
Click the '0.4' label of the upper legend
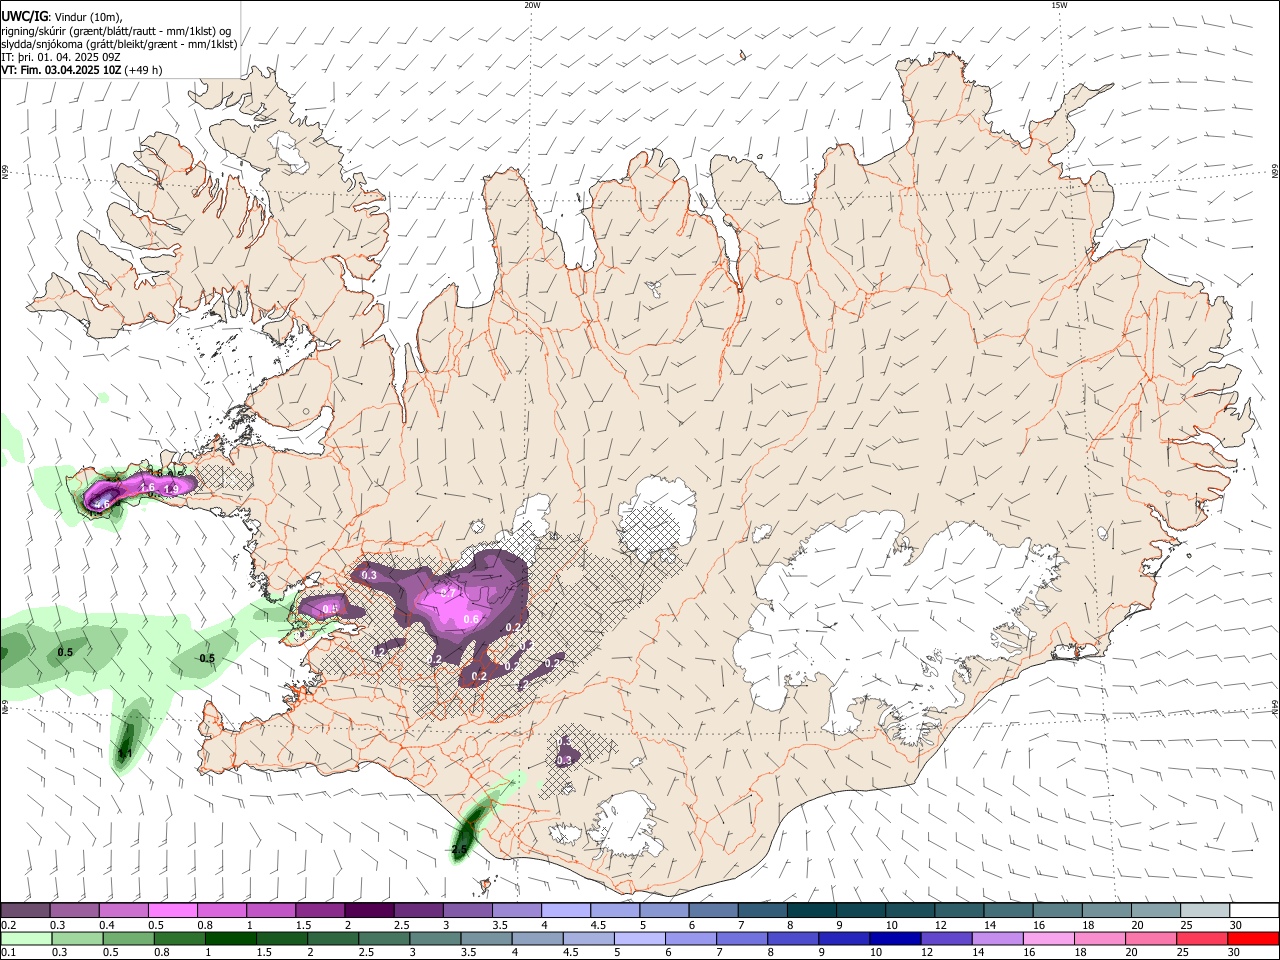click(x=108, y=924)
